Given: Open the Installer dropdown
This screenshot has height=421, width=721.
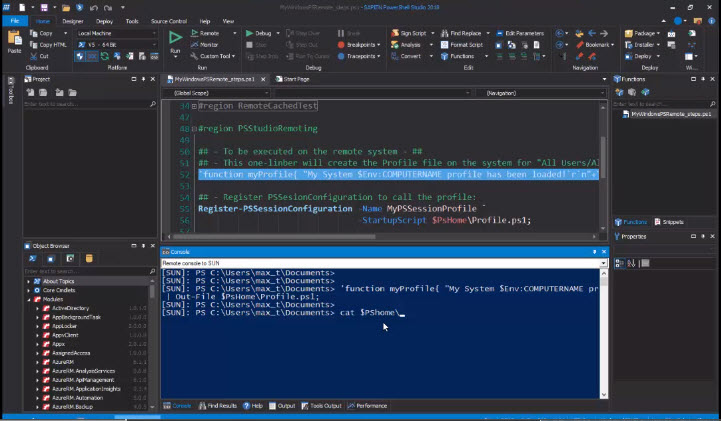Looking at the screenshot, I should coord(658,45).
